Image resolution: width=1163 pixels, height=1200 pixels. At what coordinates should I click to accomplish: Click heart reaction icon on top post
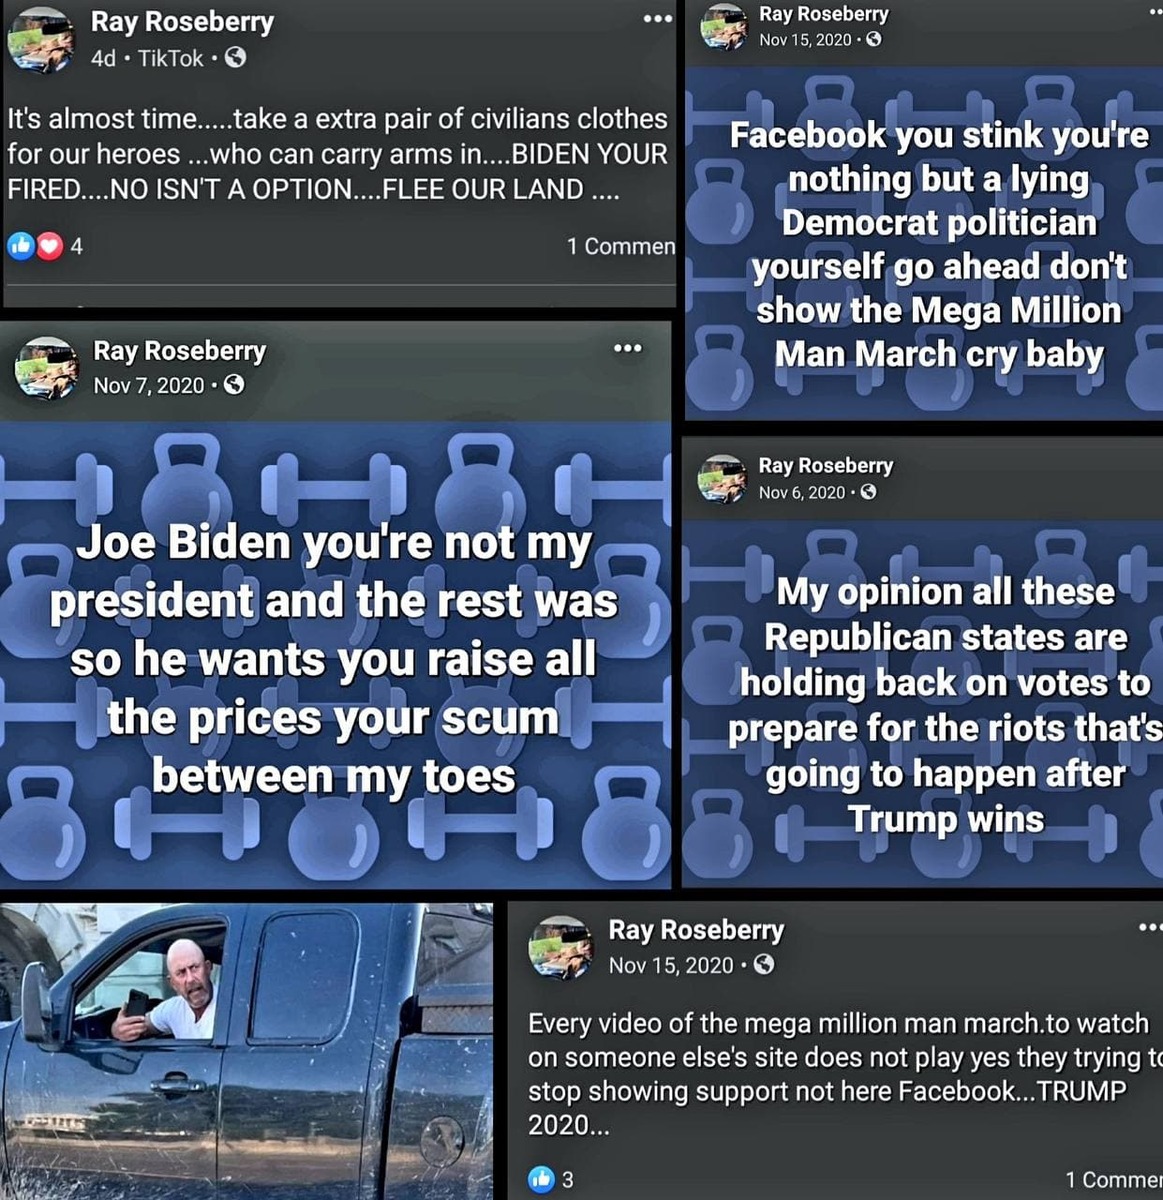50,245
